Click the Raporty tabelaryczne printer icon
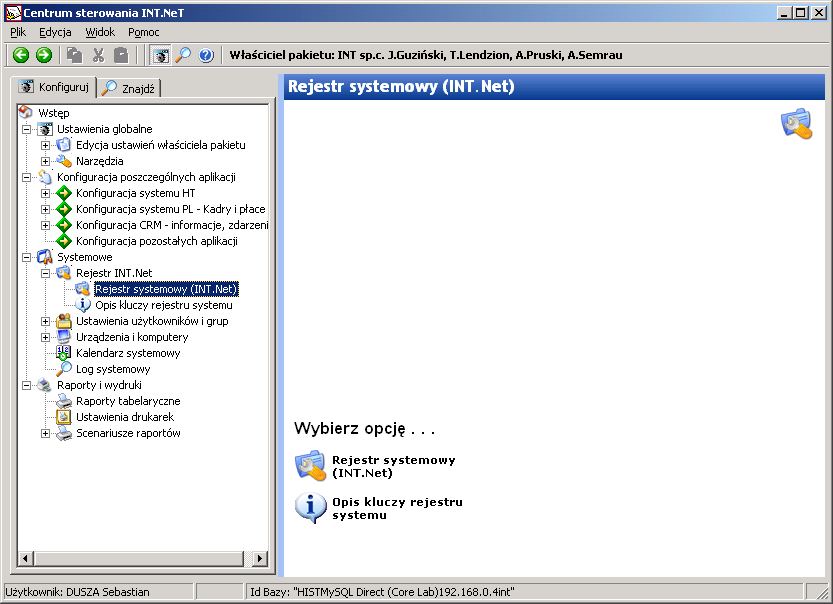 coord(64,401)
